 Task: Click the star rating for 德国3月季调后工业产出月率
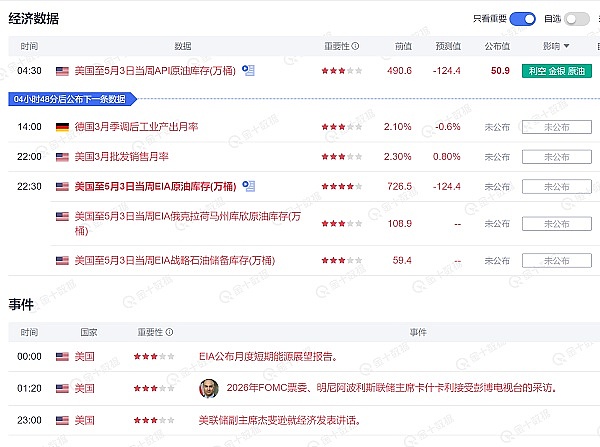tap(334, 128)
